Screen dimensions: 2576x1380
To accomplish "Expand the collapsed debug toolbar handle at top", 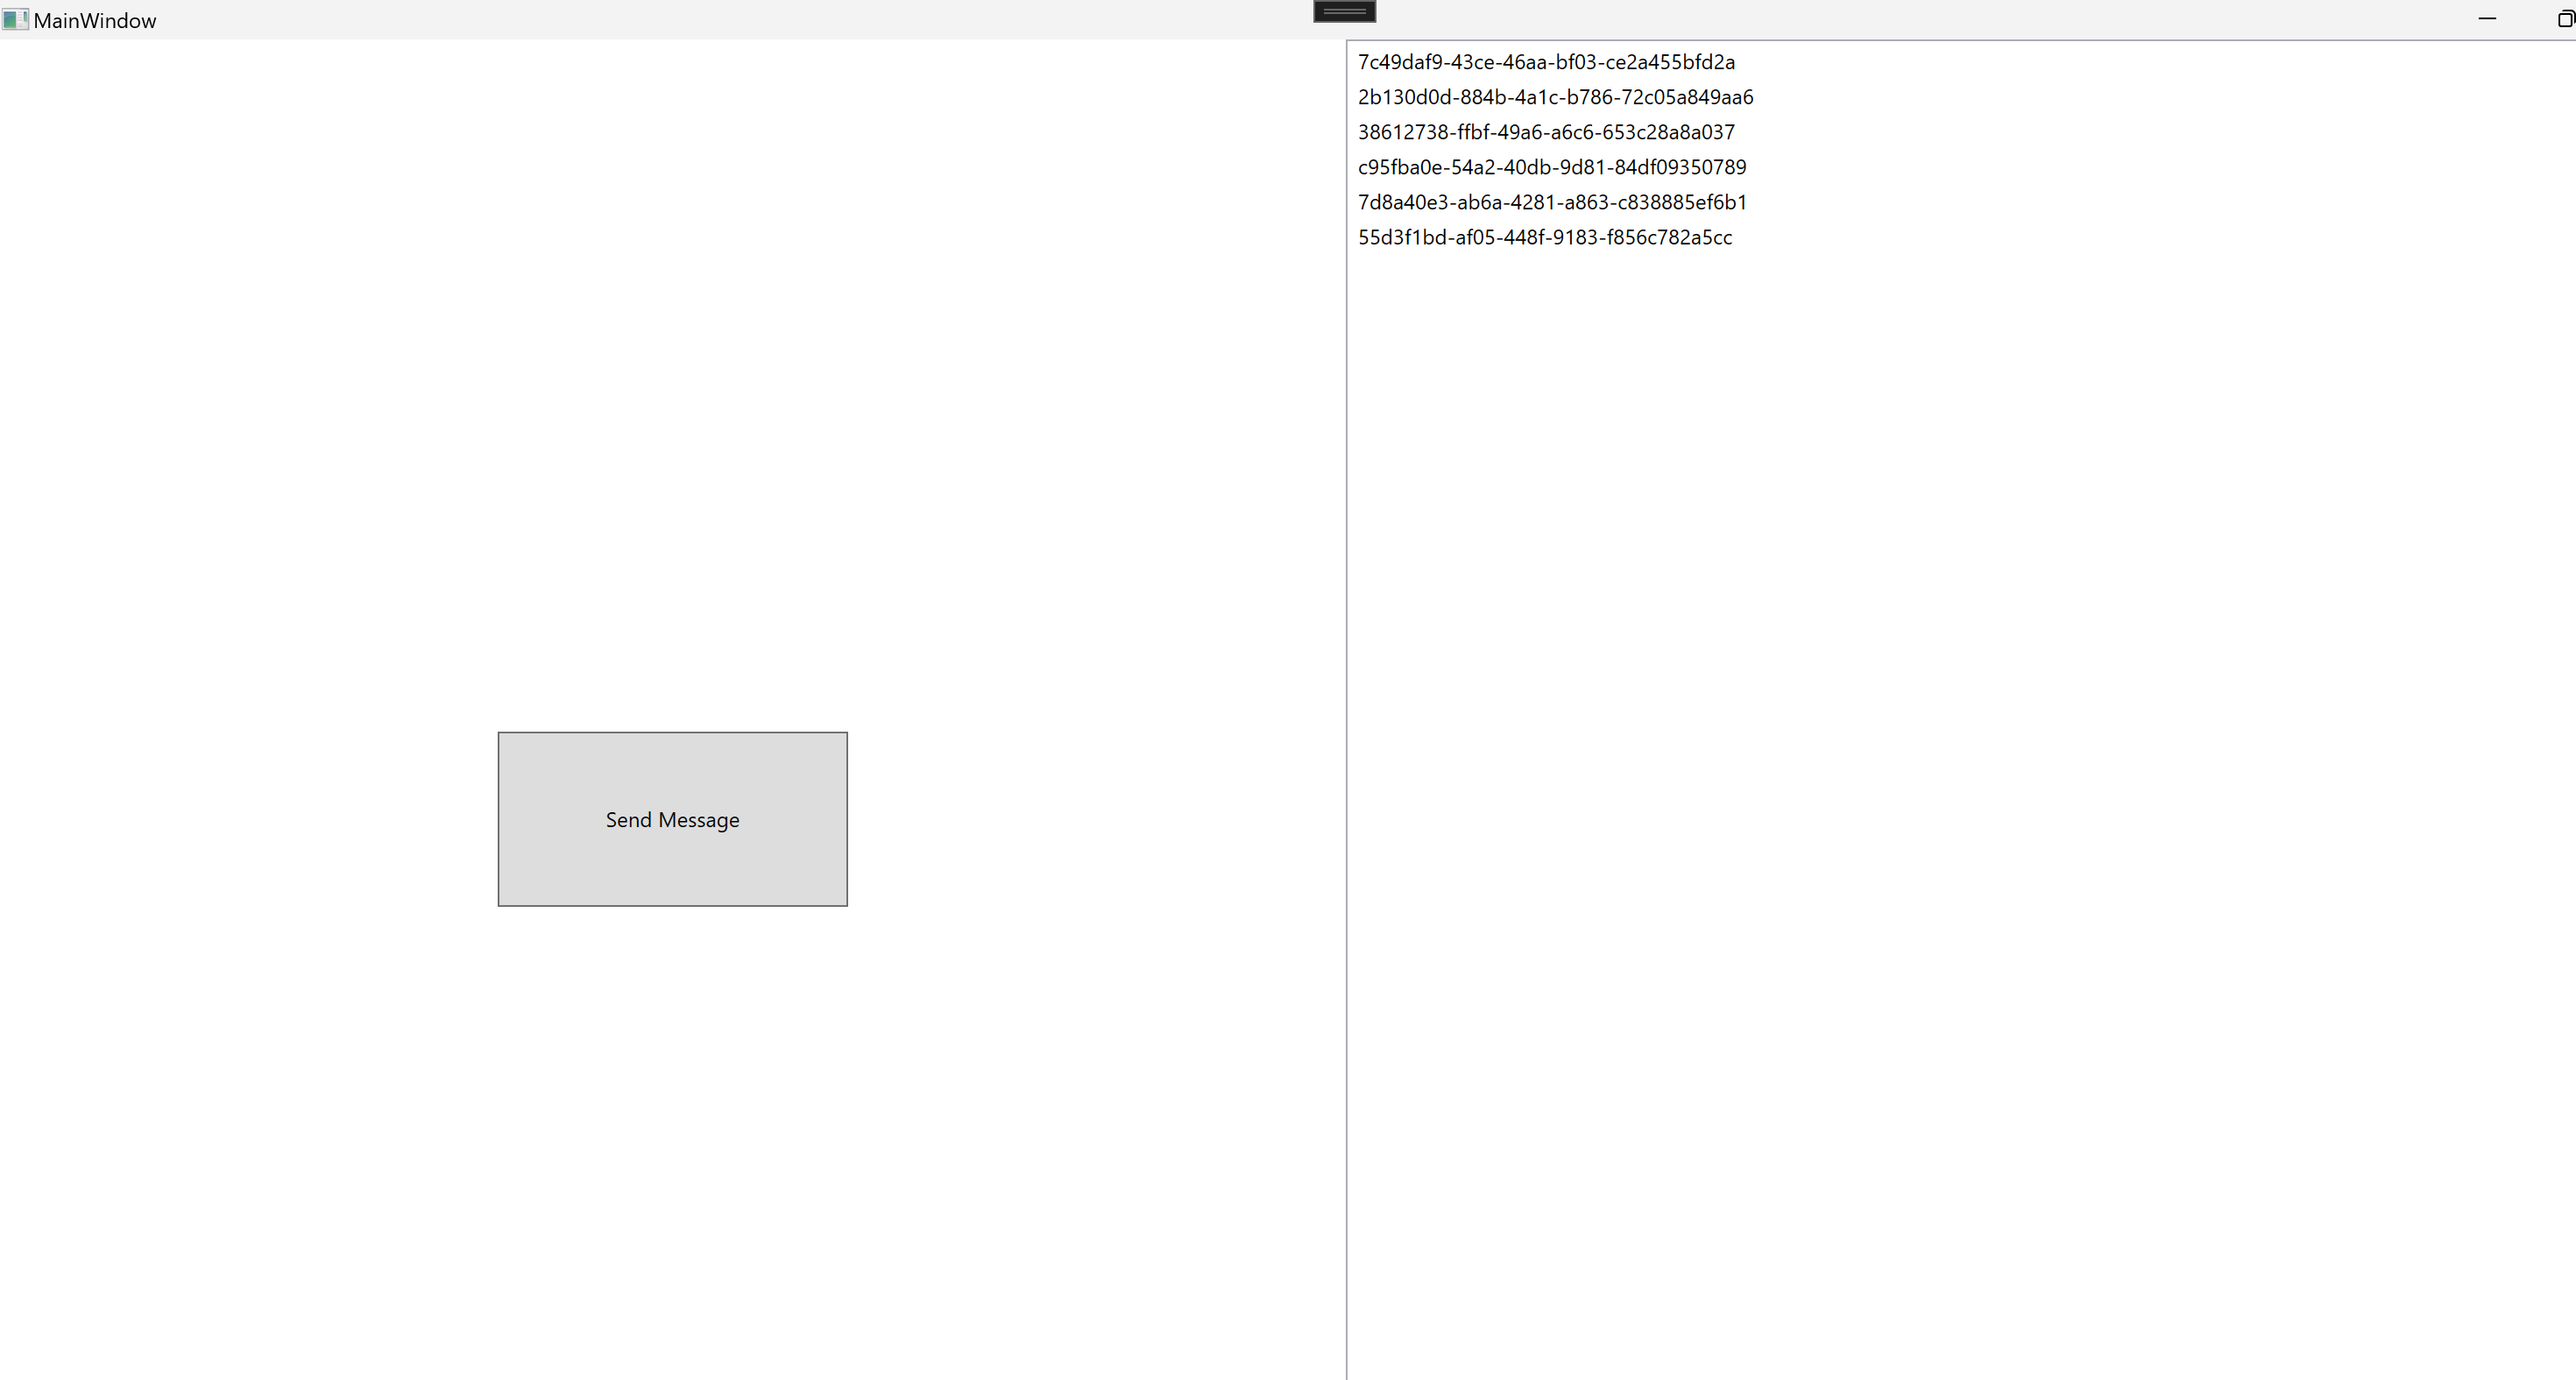I will tap(1344, 11).
